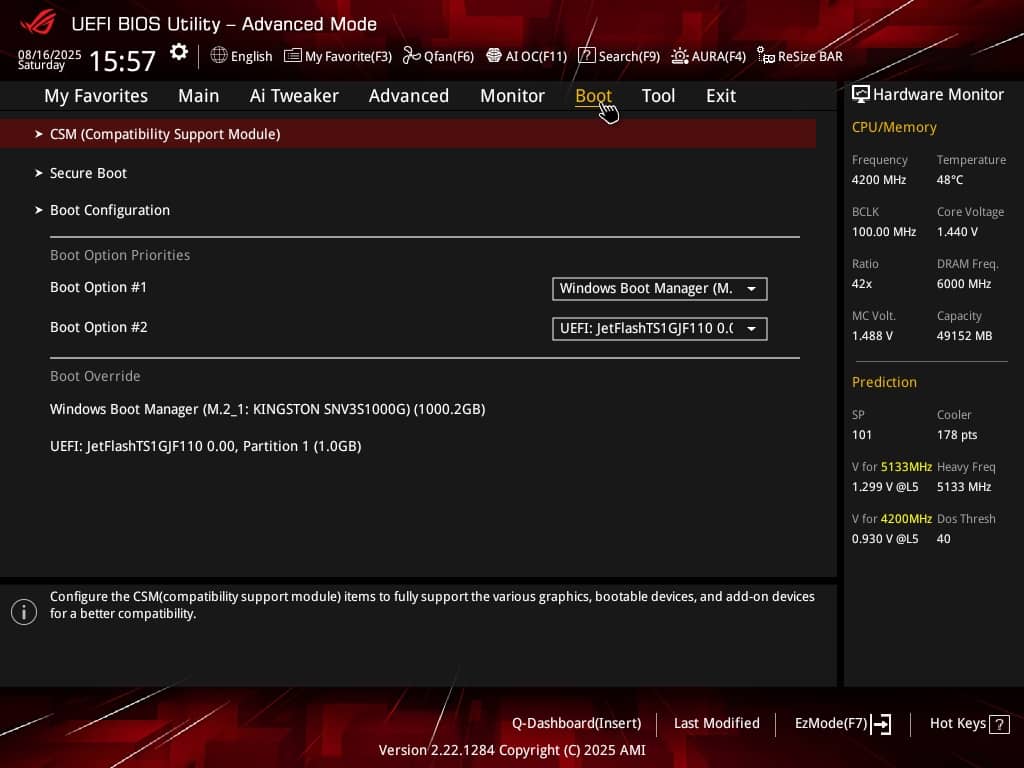Click the date 08/16/2025 Saturday

pos(49,59)
